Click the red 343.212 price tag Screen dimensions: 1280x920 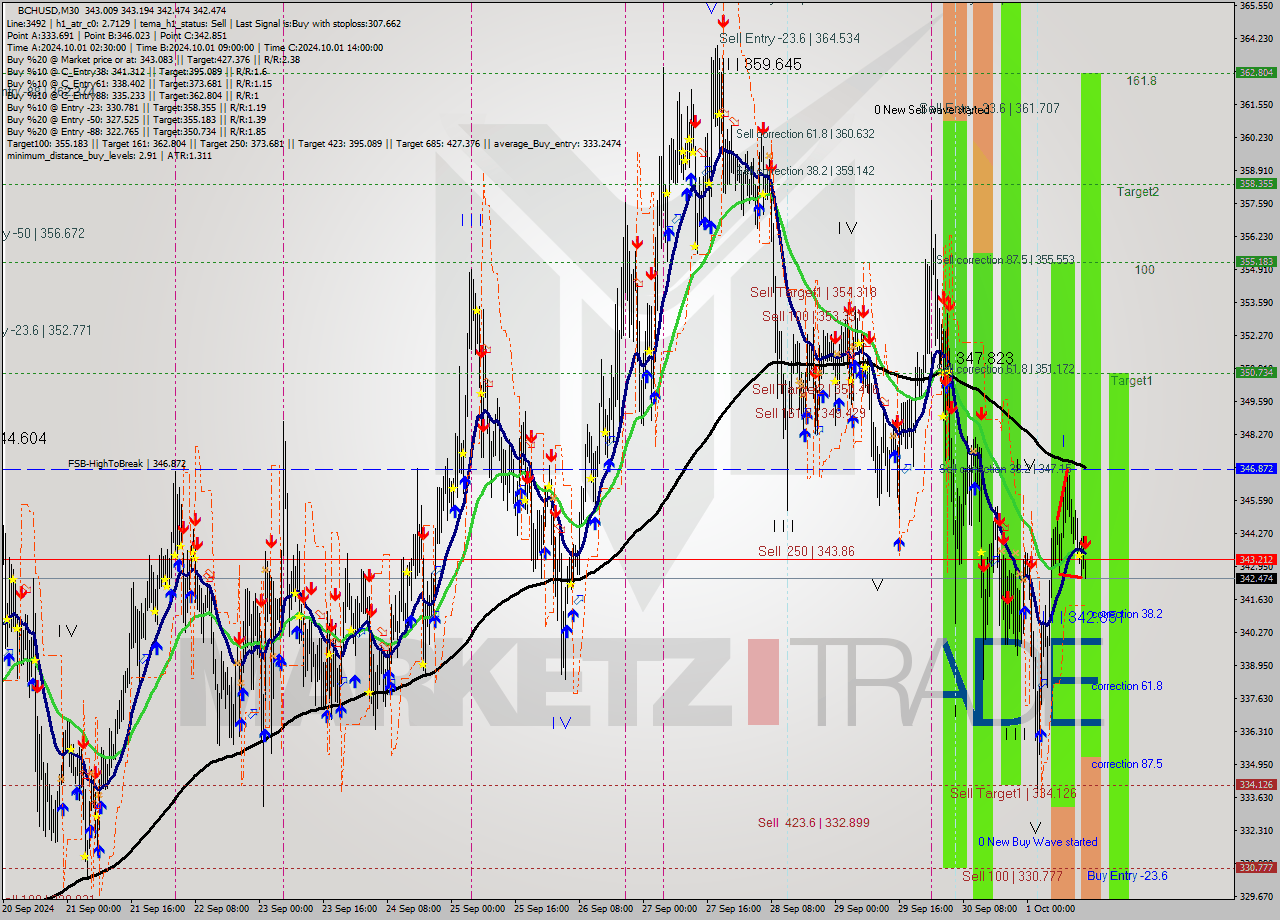click(x=1257, y=559)
